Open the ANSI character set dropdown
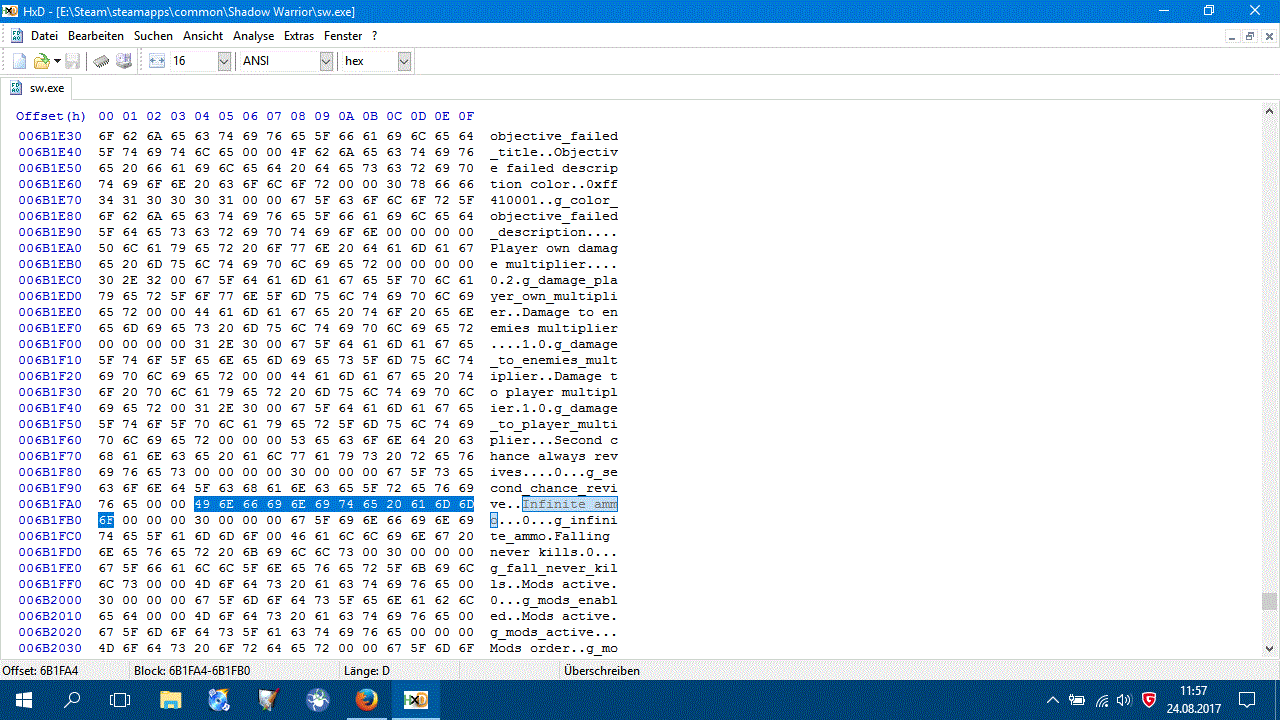Image resolution: width=1280 pixels, height=720 pixels. pyautogui.click(x=326, y=61)
